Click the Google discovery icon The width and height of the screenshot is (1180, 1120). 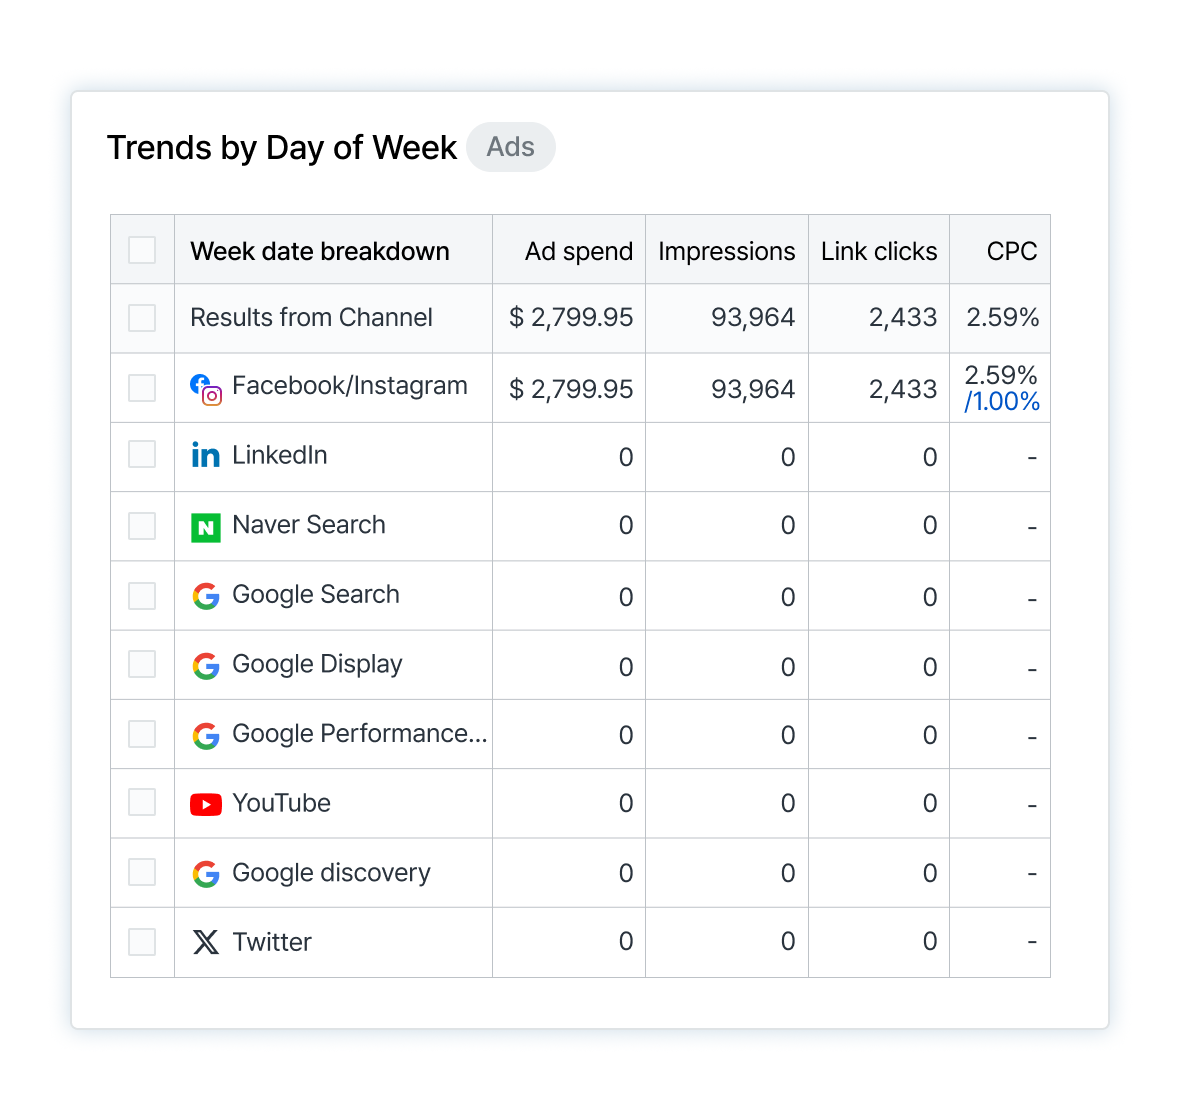[205, 872]
